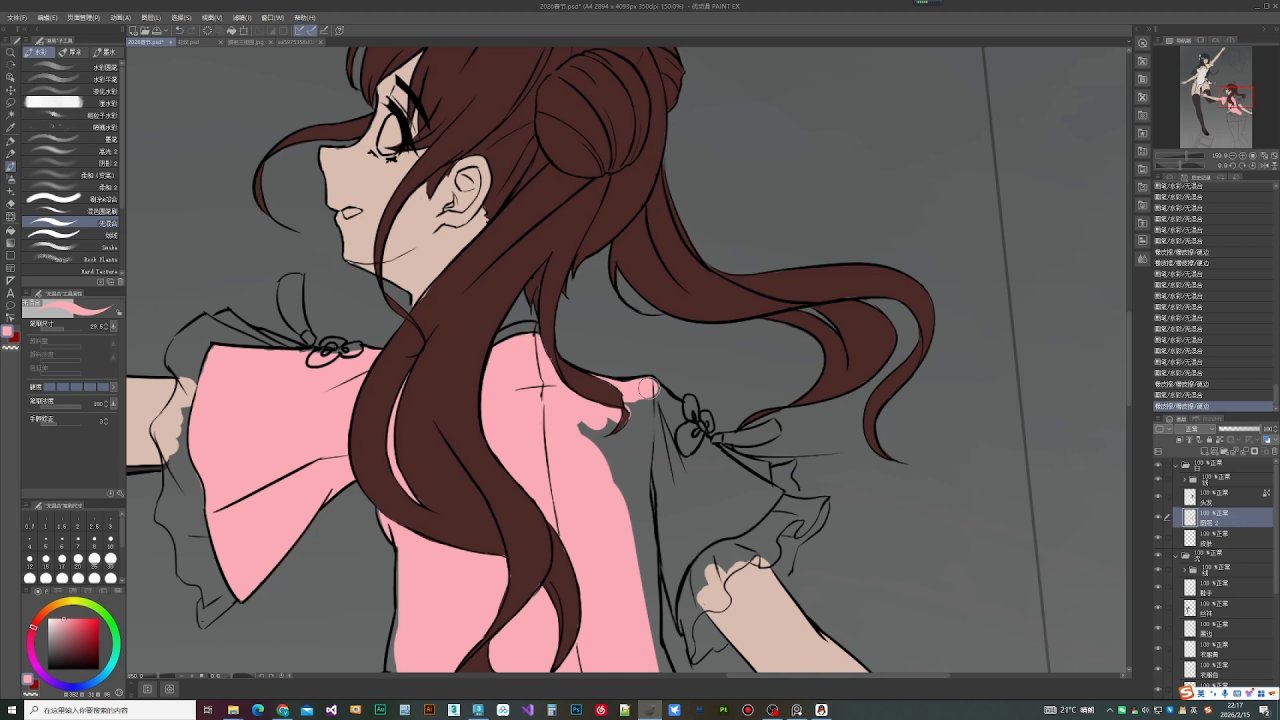
Task: Click the Navigator canvas preview thumbnail
Action: coord(1215,97)
